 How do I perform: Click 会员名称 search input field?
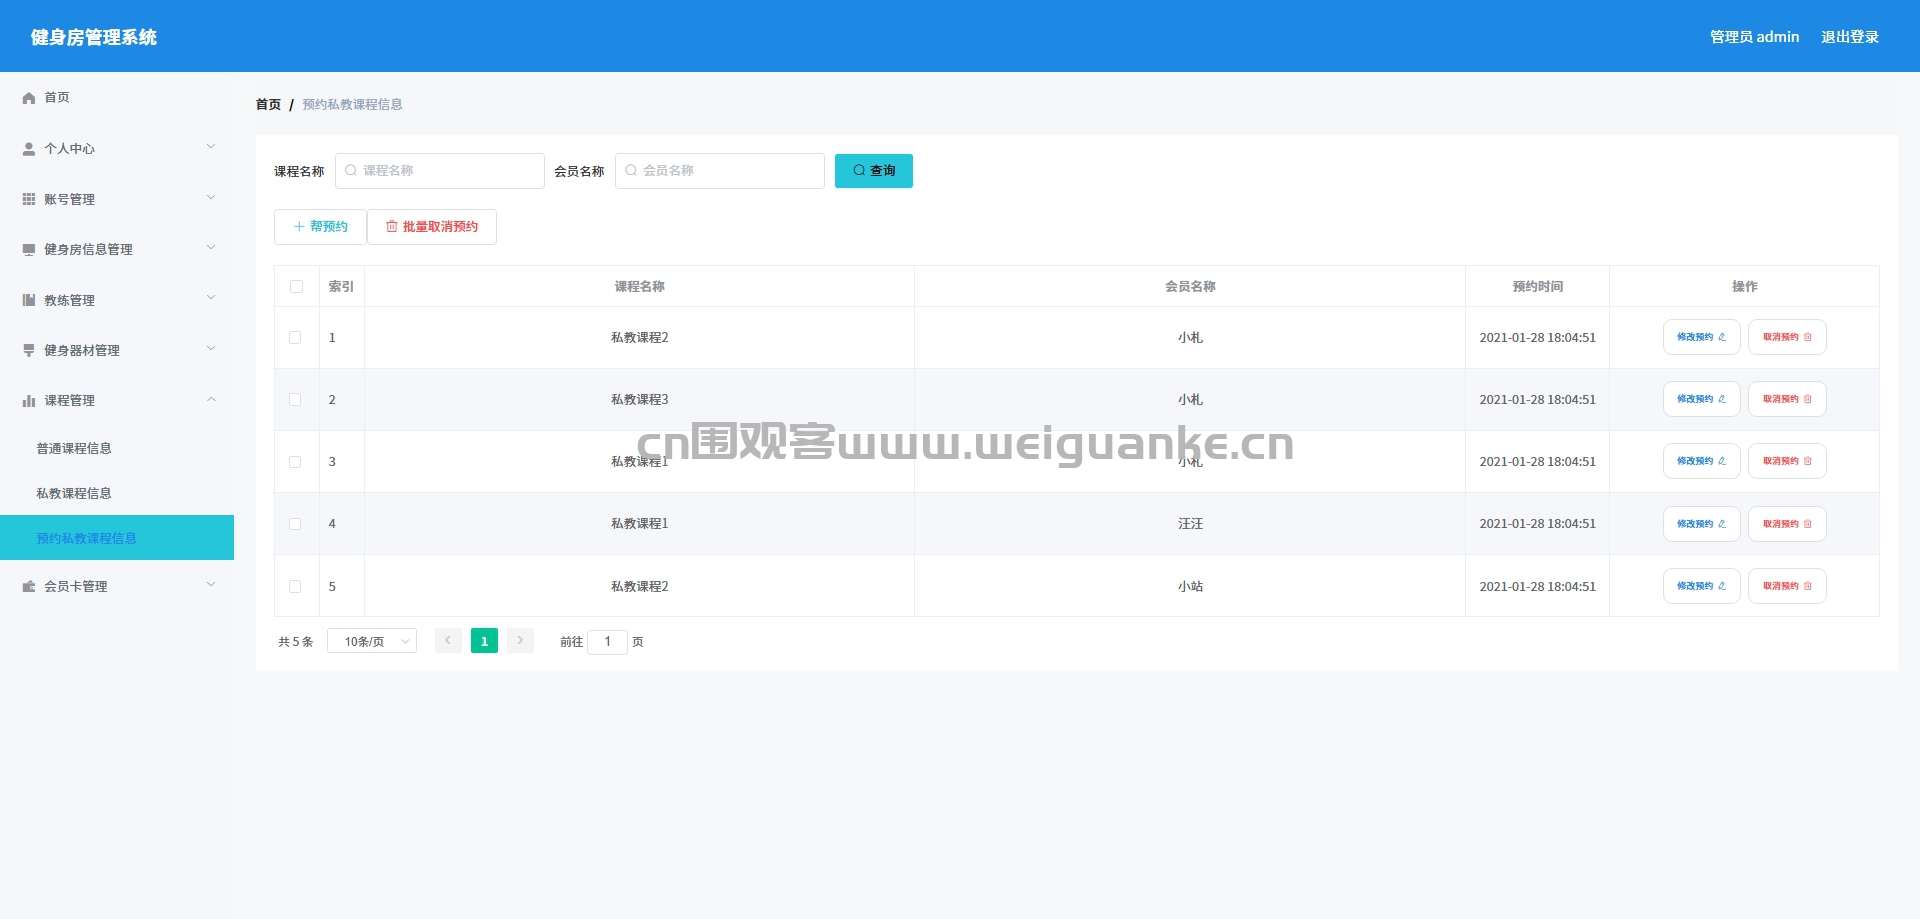click(720, 171)
